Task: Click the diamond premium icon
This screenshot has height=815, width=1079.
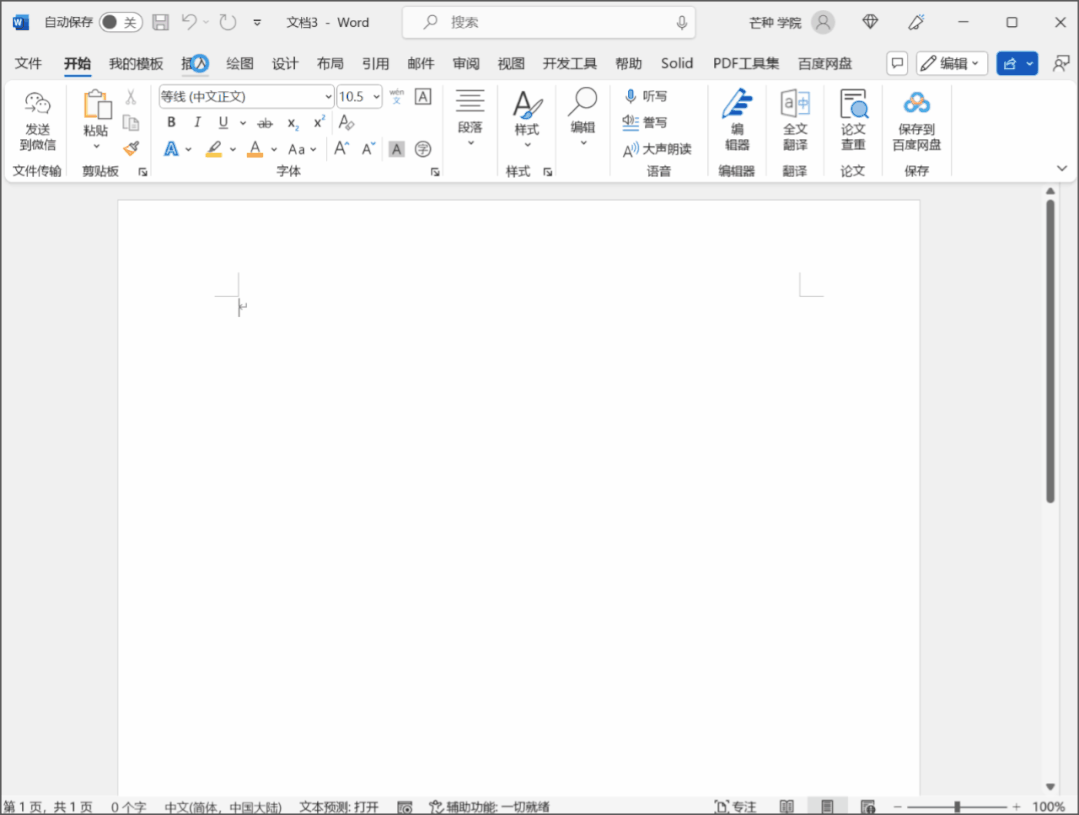Action: [x=870, y=22]
